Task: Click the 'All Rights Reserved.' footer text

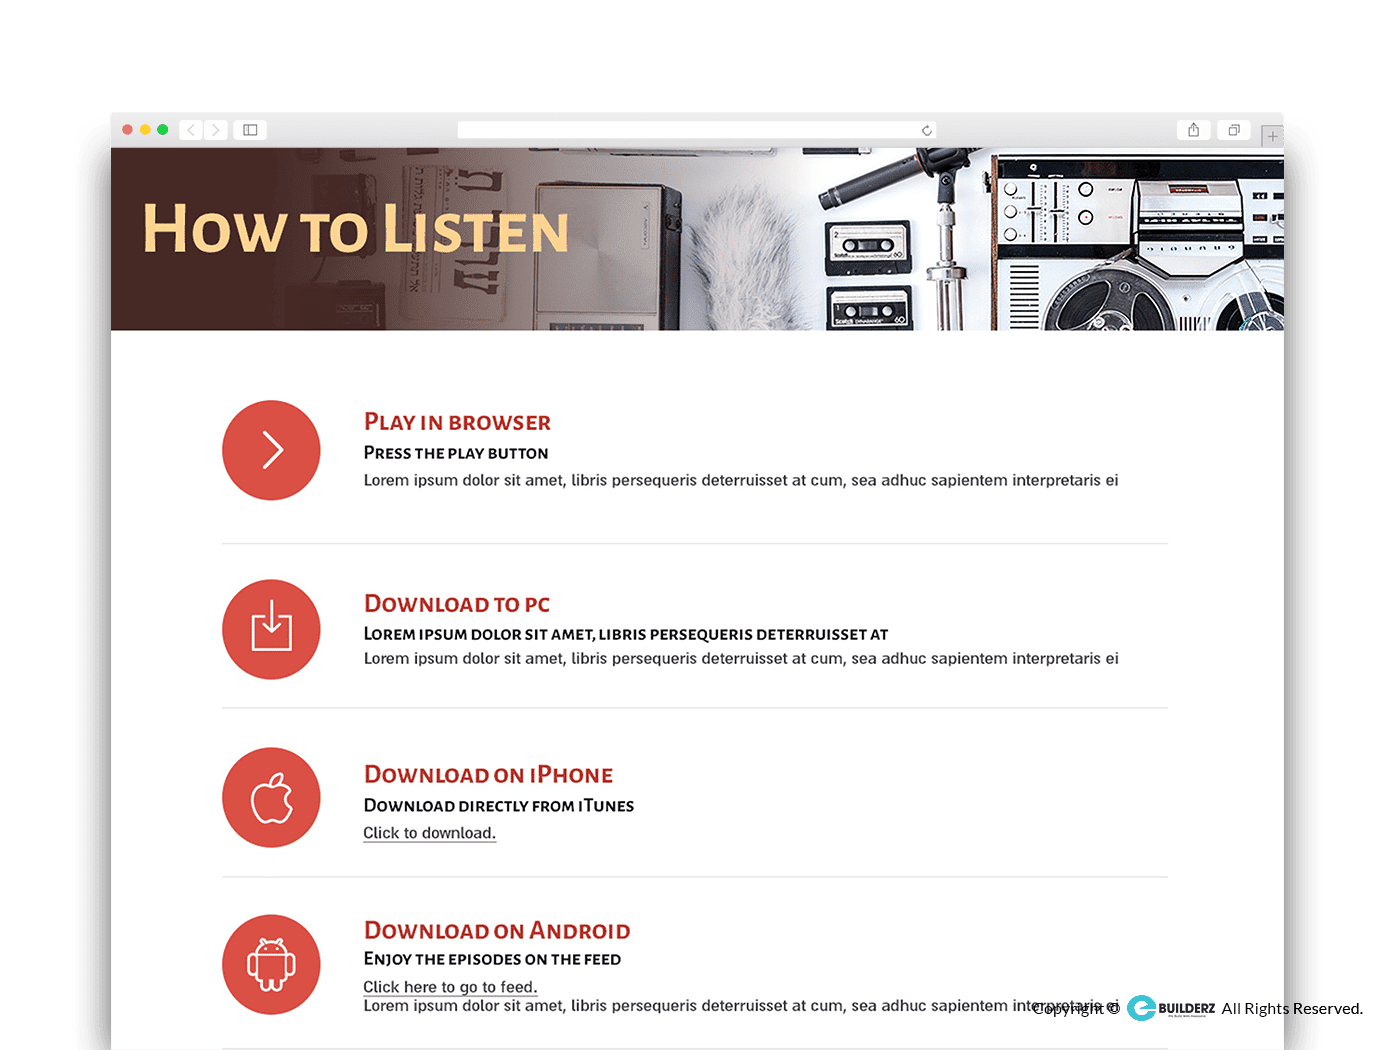Action: (x=1292, y=1008)
